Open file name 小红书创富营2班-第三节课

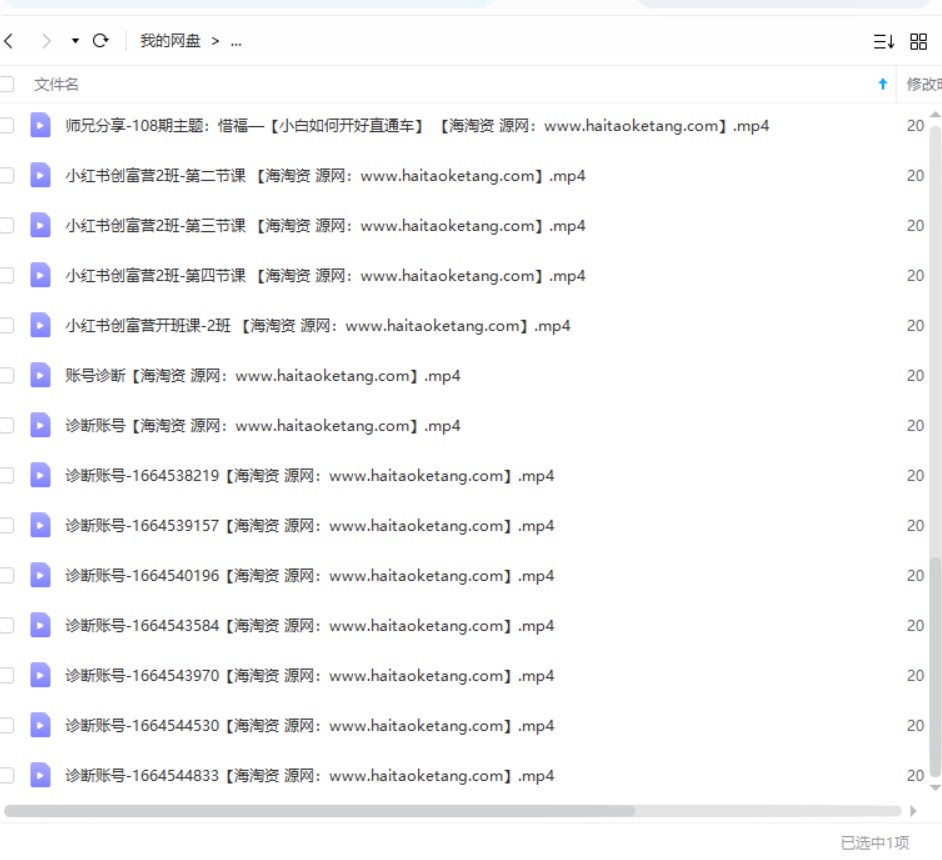click(325, 225)
